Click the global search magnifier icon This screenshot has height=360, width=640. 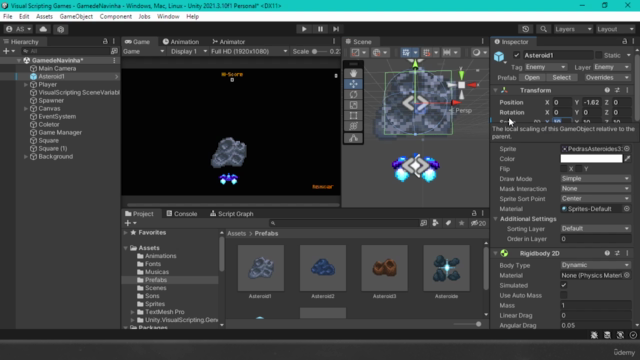pyautogui.click(x=543, y=29)
